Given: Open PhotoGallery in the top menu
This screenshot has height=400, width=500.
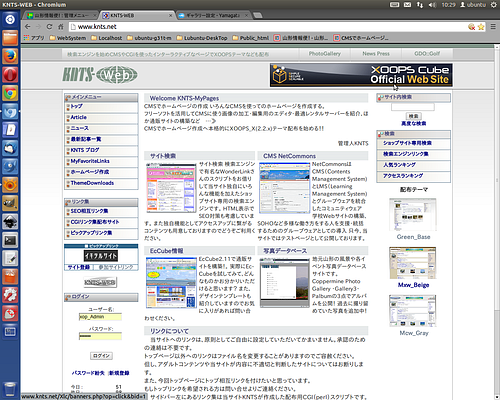Looking at the screenshot, I should point(325,54).
